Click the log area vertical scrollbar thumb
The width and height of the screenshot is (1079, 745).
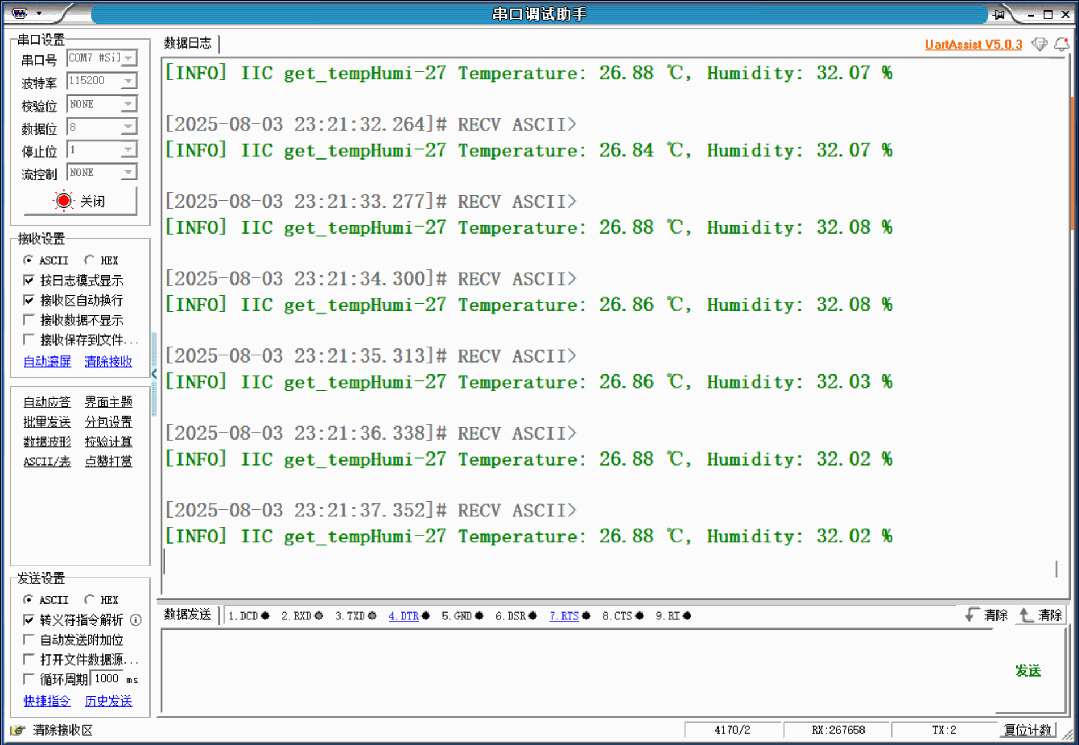1072,165
